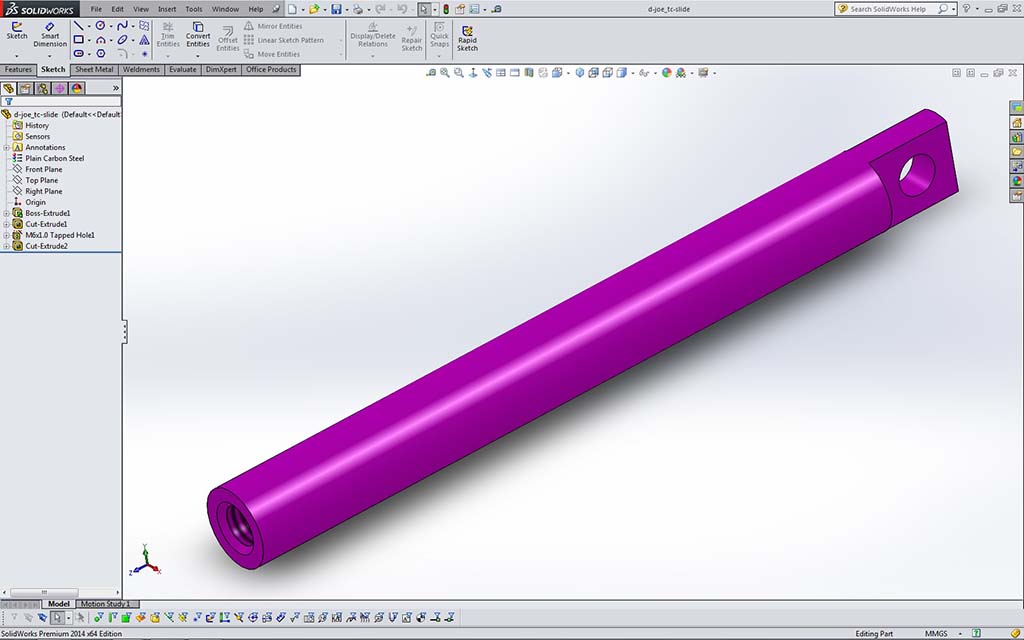Open the Insert menu
Viewport: 1024px width, 640px height.
167,9
